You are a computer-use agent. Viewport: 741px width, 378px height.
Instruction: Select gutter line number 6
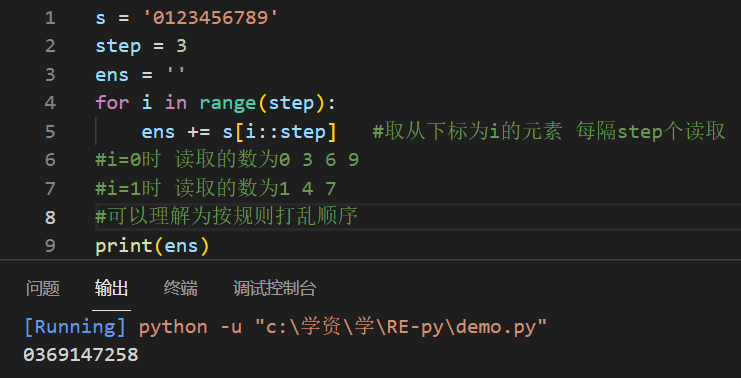(50, 160)
